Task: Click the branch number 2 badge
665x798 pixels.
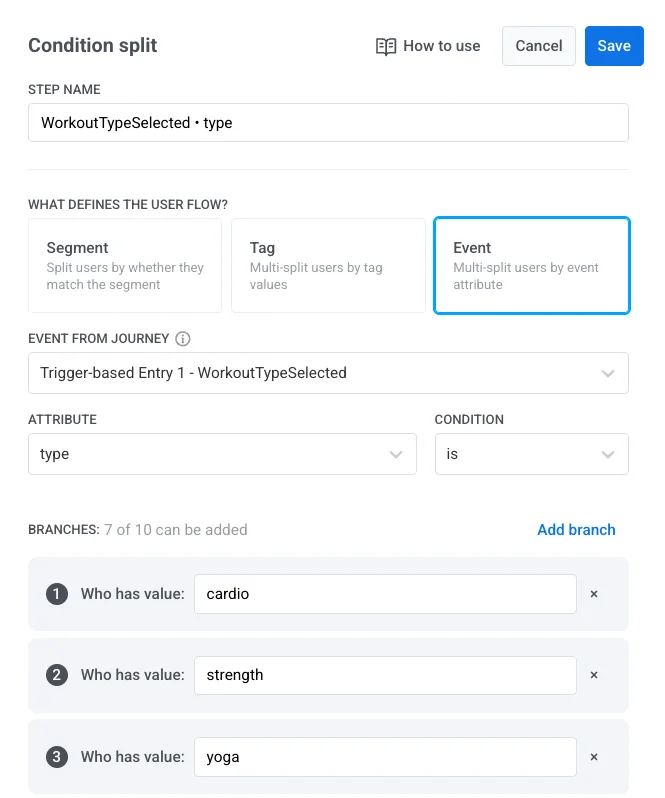Action: (57, 675)
